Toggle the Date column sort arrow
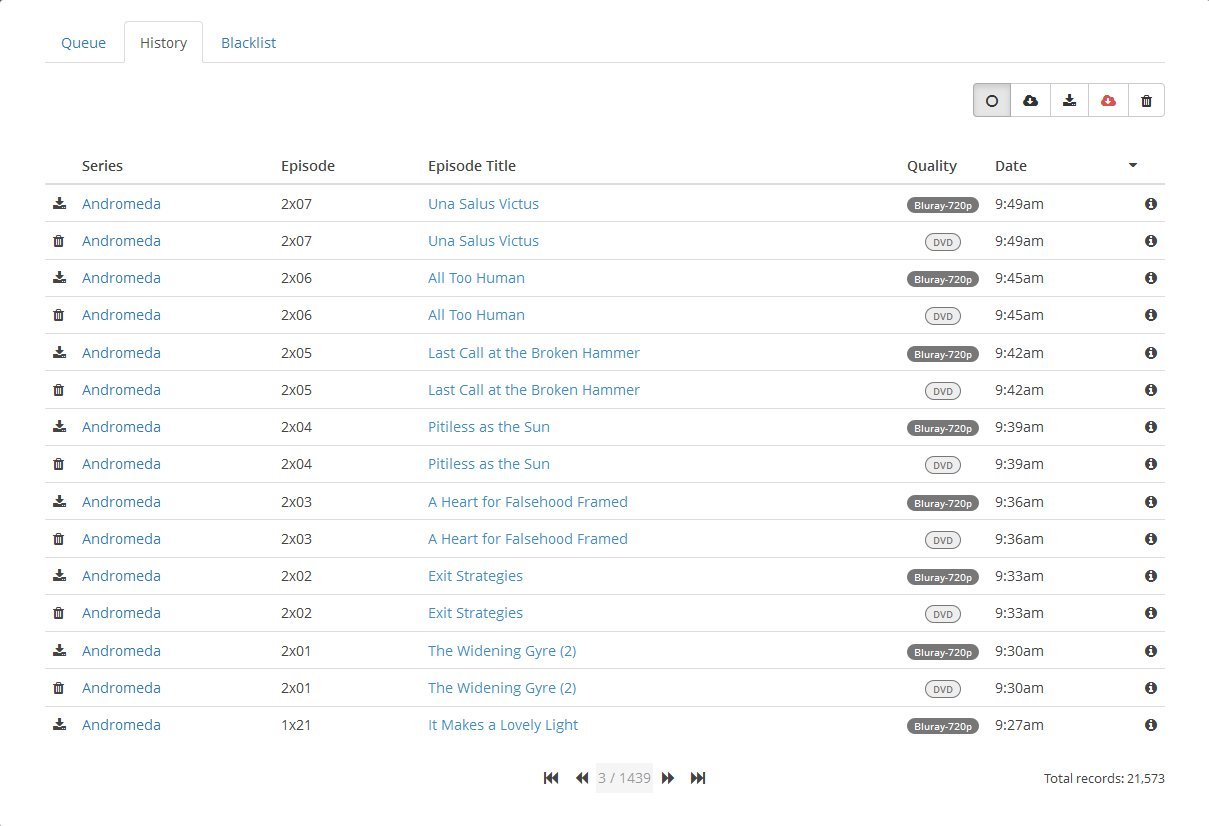 (x=1132, y=166)
